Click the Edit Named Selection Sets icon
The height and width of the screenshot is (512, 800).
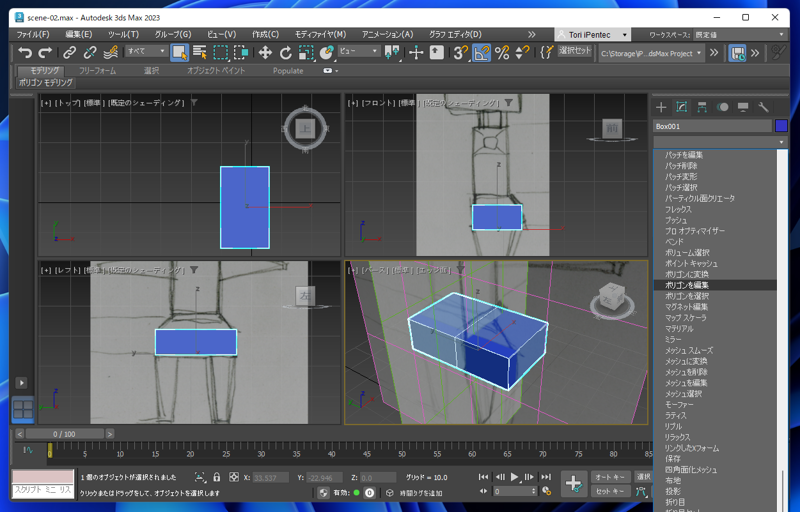pos(546,52)
